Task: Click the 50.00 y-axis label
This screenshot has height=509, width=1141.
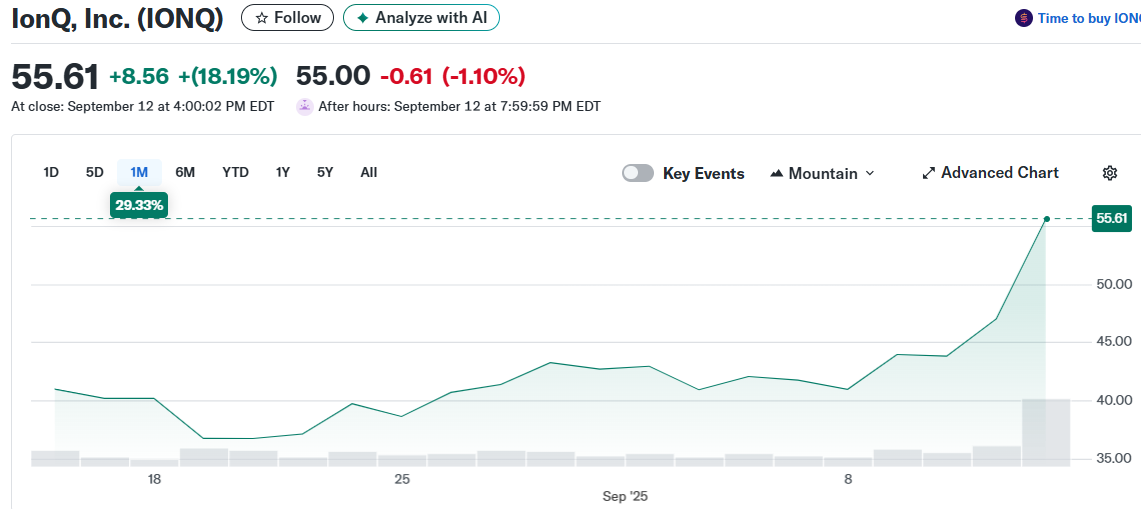Action: (x=1113, y=283)
